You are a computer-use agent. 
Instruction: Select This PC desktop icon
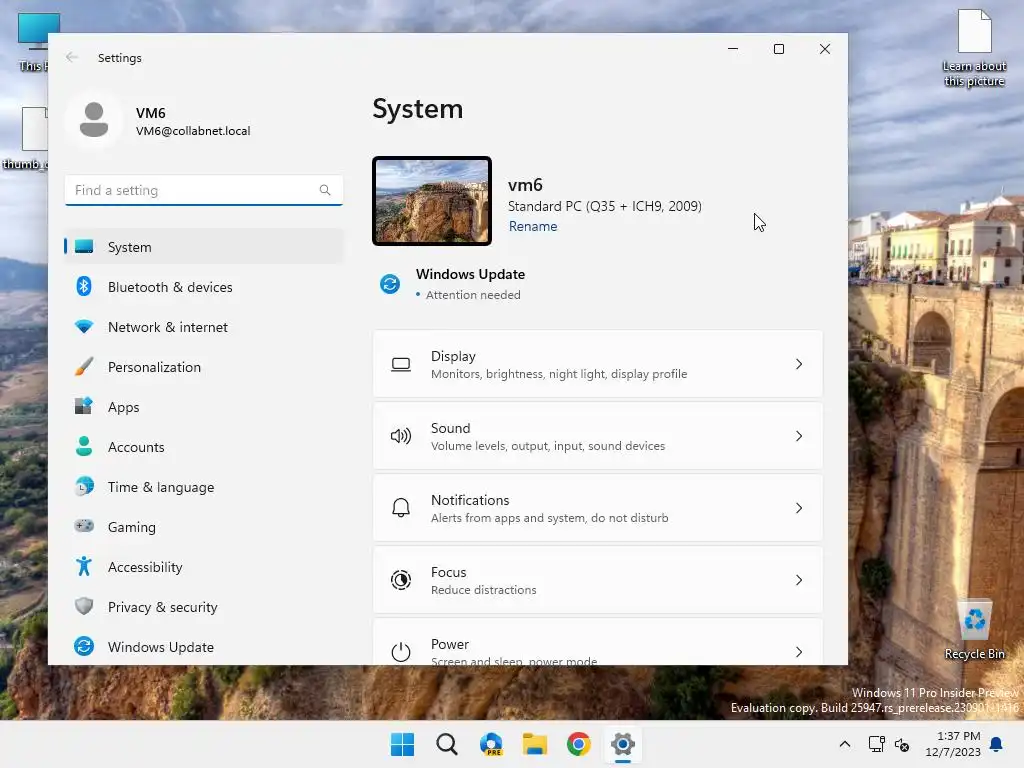34,42
